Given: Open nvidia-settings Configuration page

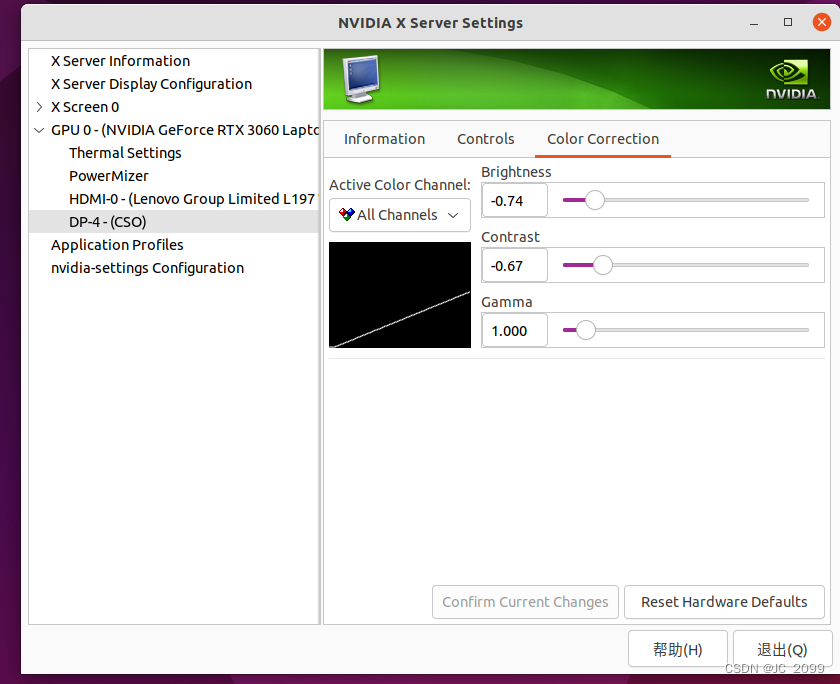Looking at the screenshot, I should coord(147,268).
